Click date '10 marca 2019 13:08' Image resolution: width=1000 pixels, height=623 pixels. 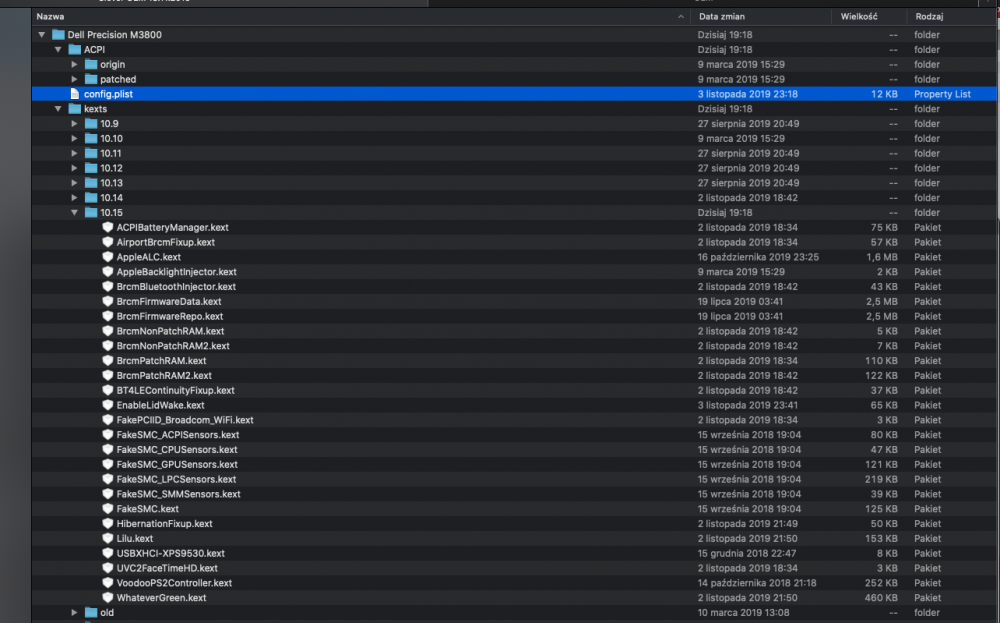[743, 613]
